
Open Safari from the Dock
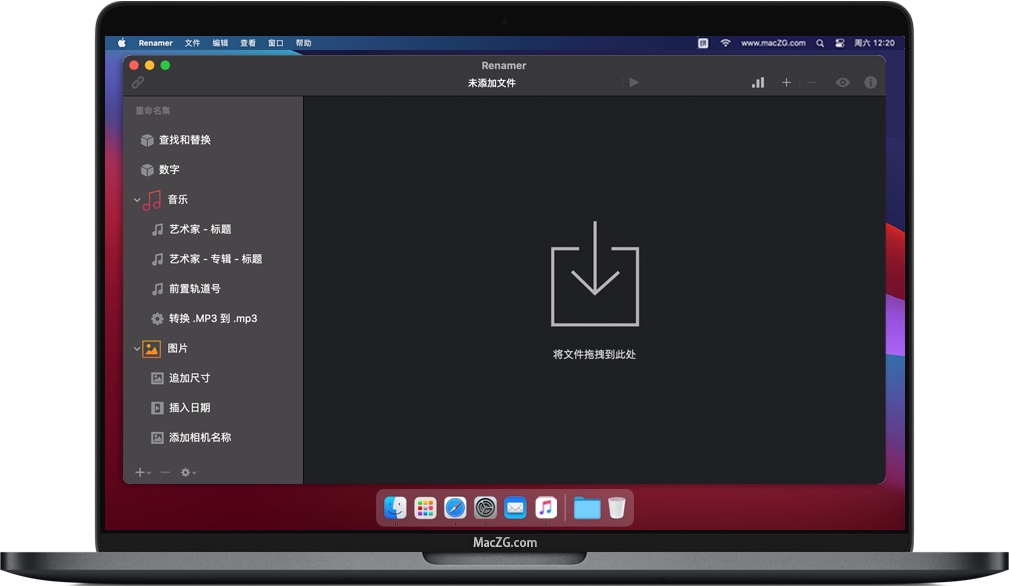(x=455, y=508)
